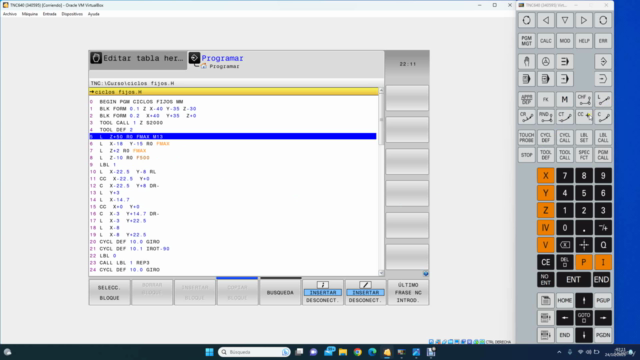Screen dimensions: 640x360
Task: Click the LBL CALL key
Action: (603, 138)
